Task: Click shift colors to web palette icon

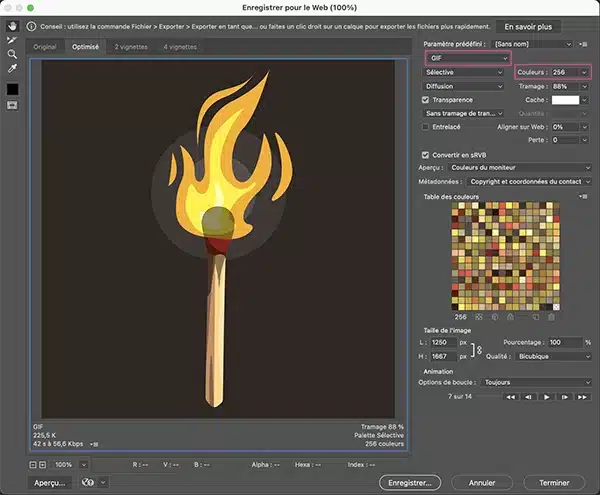Action: pyautogui.click(x=495, y=317)
